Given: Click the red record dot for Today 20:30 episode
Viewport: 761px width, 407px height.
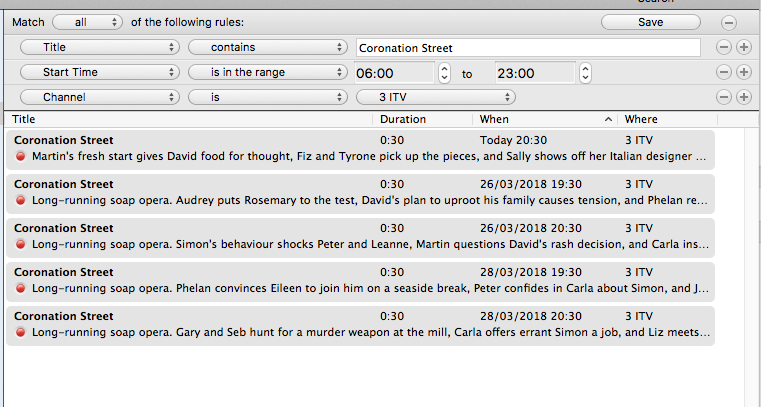Looking at the screenshot, I should click(20, 156).
